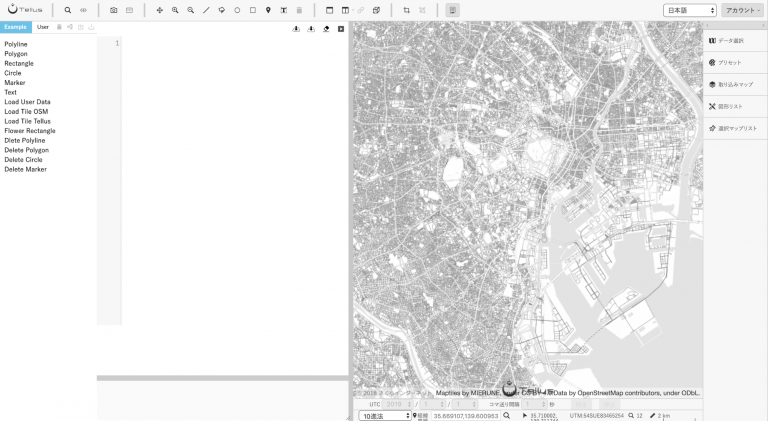Pick the rectangle drawing tool
The width and height of the screenshot is (768, 421).
pyautogui.click(x=253, y=10)
